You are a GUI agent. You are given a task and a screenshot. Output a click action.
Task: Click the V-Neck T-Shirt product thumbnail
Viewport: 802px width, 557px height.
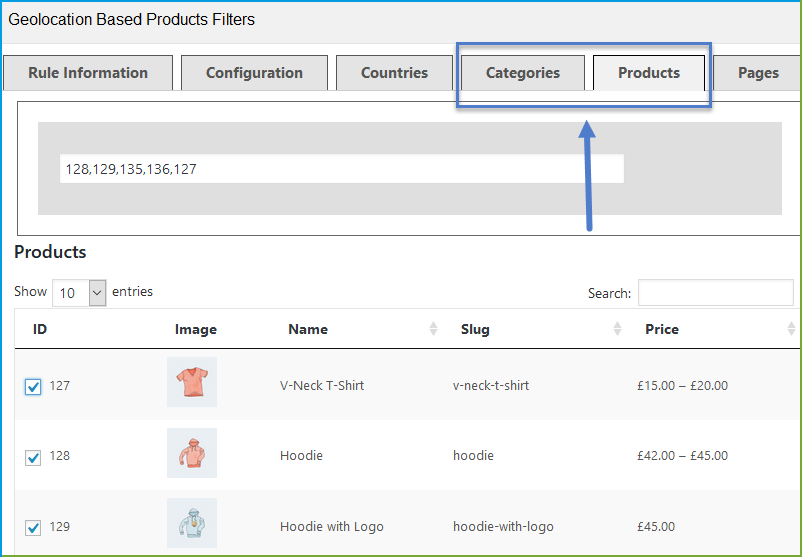click(x=191, y=382)
